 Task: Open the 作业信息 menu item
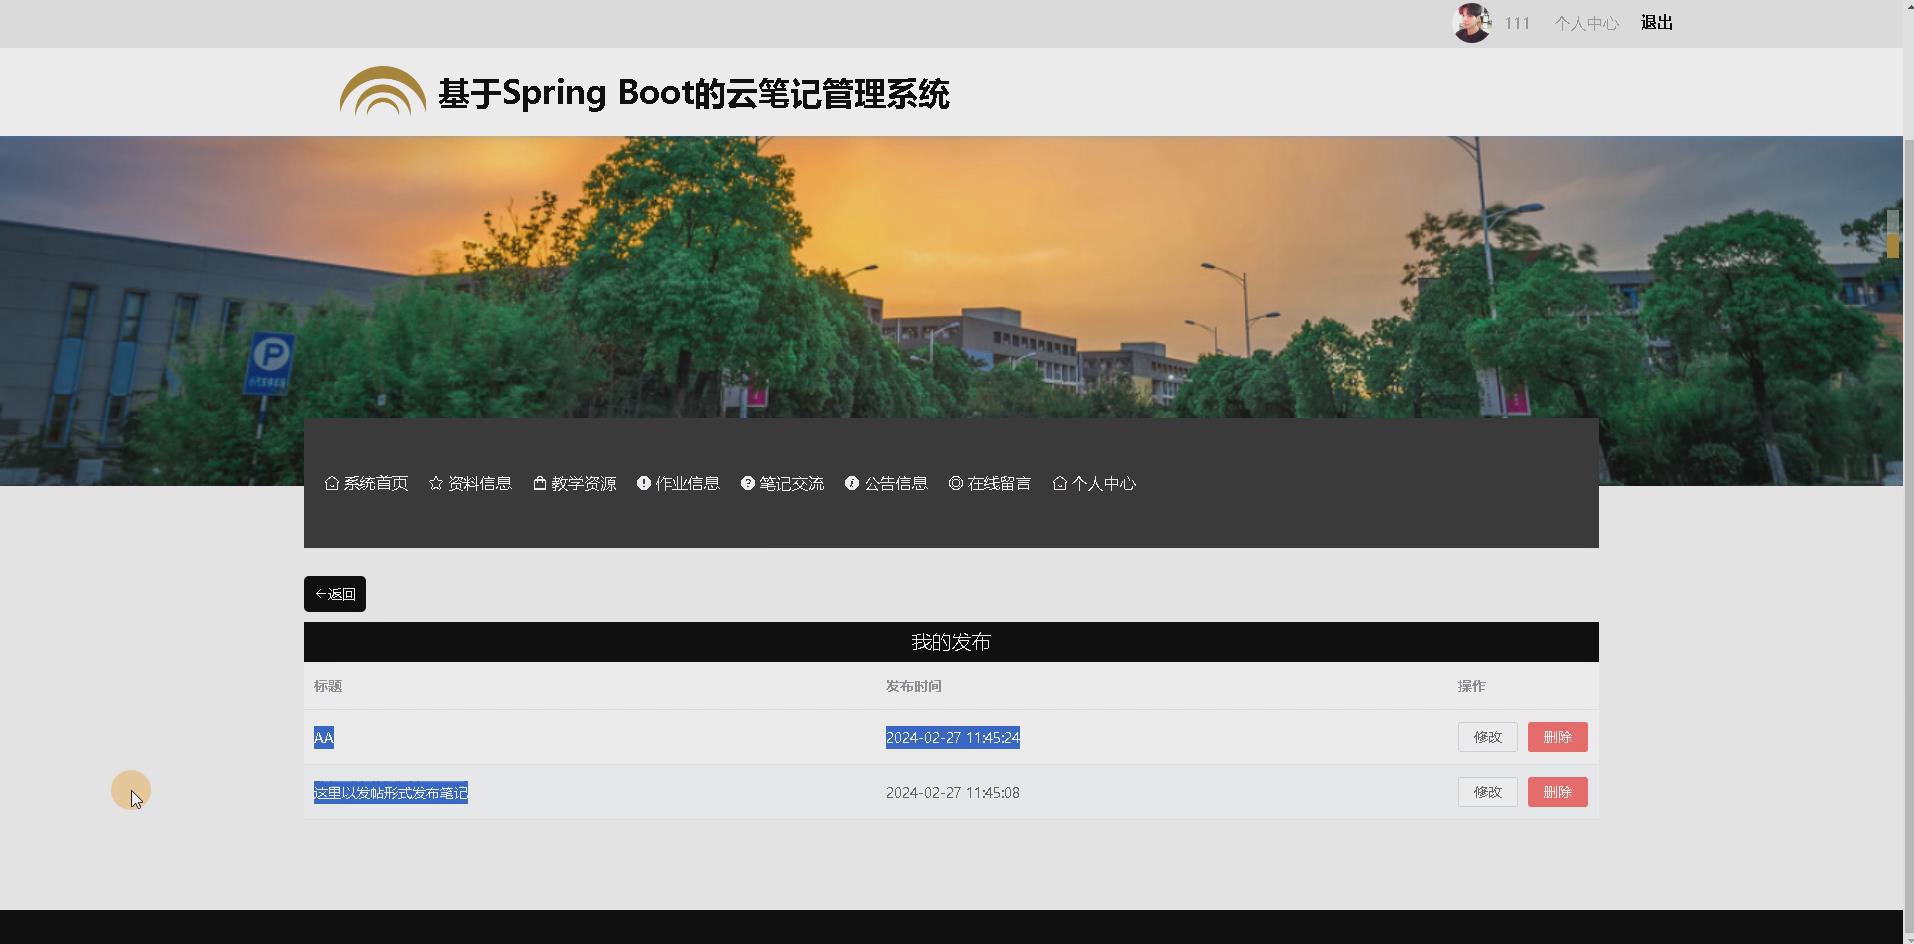[x=688, y=484]
